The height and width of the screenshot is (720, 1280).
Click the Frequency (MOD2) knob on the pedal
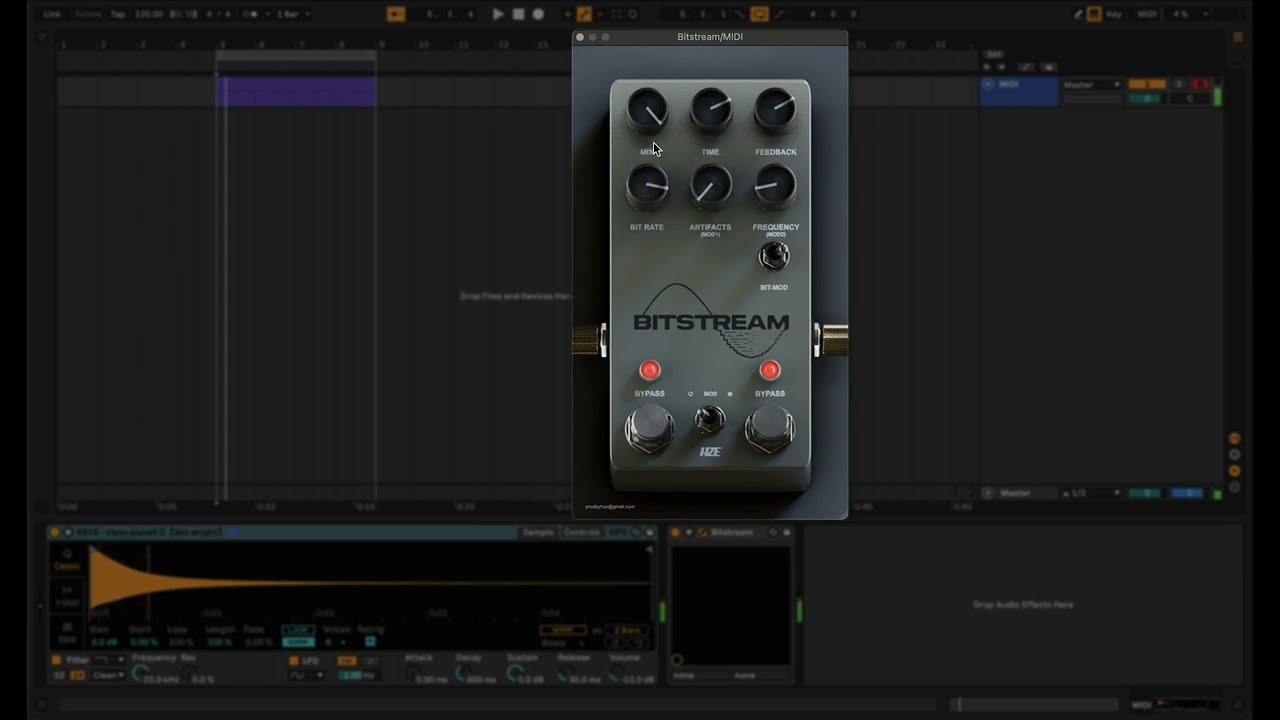(x=775, y=187)
